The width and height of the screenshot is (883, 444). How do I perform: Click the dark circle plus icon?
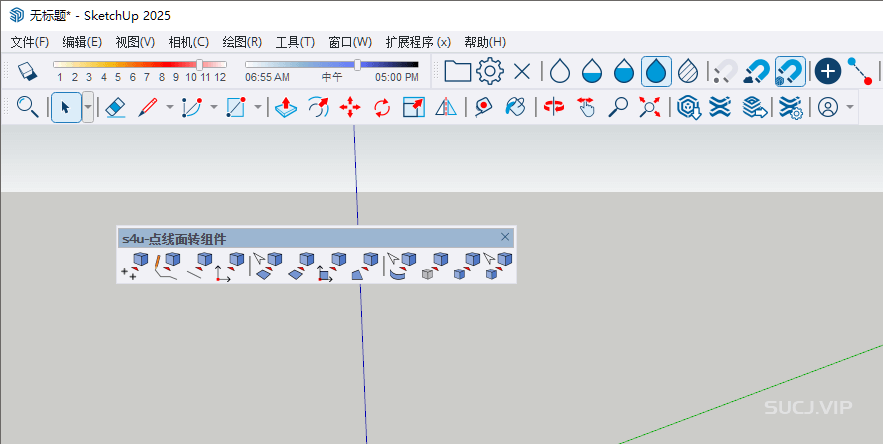click(828, 71)
